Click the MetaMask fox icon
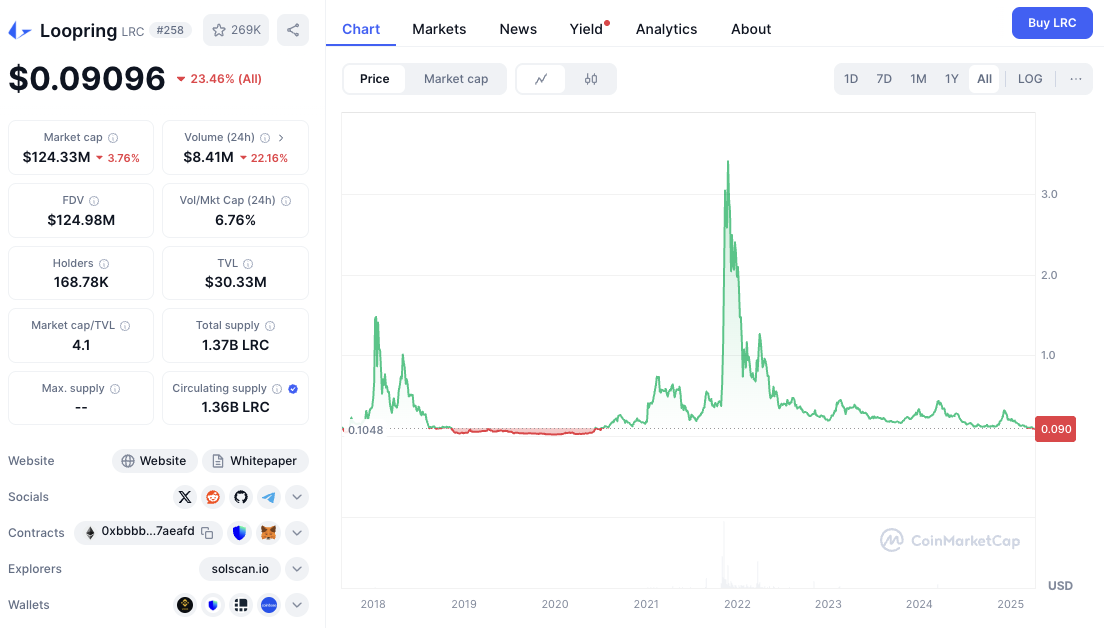The width and height of the screenshot is (1104, 628). tap(268, 533)
